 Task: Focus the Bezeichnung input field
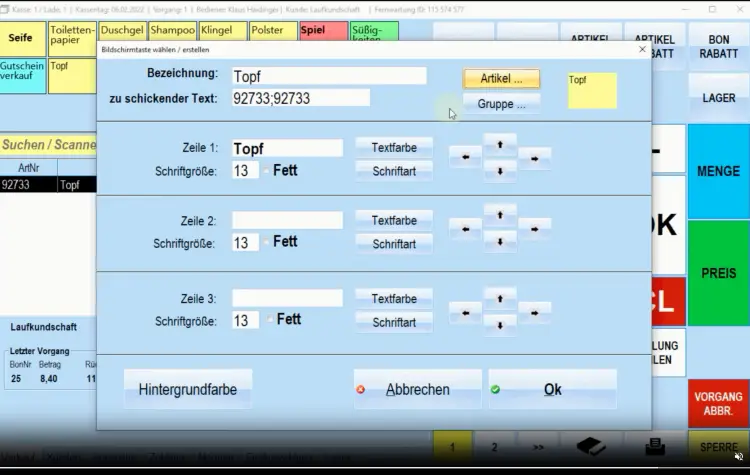(x=329, y=76)
